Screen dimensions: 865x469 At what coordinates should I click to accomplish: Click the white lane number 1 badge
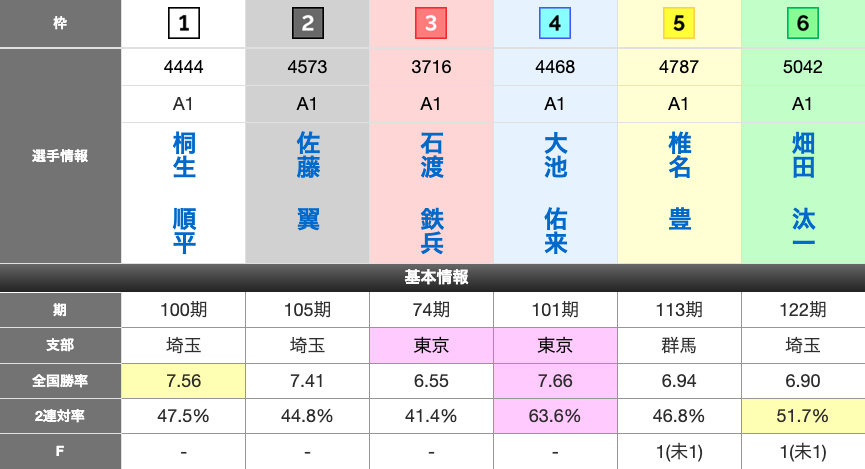(183, 23)
